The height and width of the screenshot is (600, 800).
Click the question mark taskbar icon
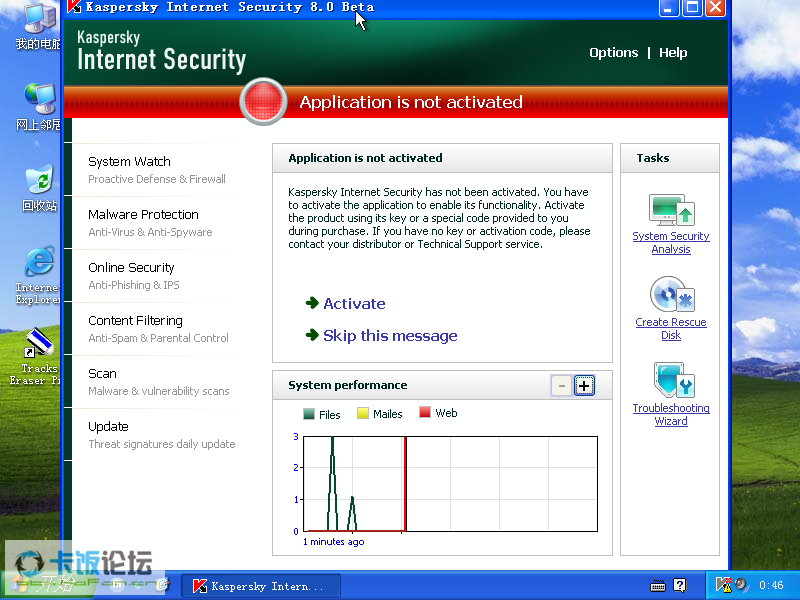pos(680,585)
